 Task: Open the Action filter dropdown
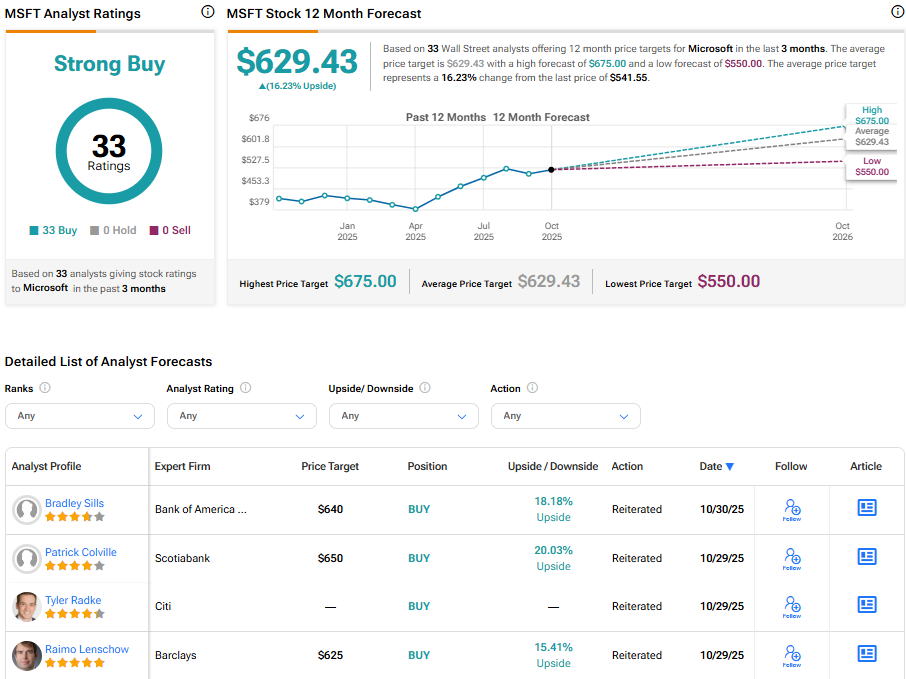[x=566, y=416]
